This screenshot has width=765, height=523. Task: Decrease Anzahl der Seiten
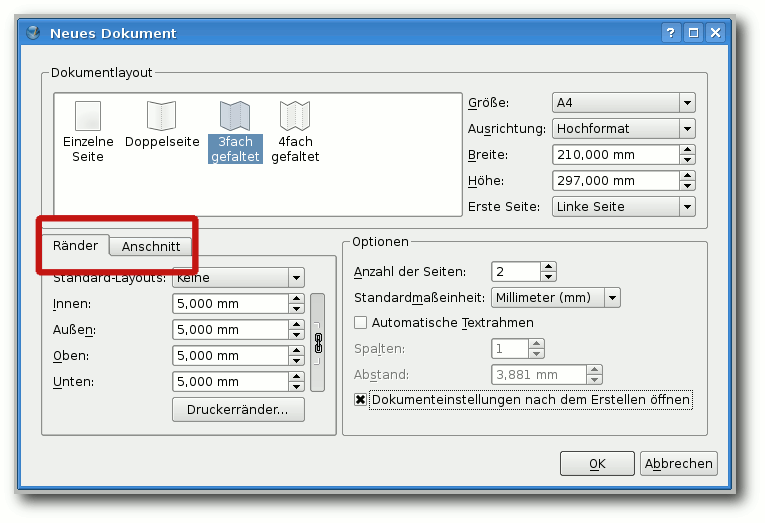(548, 277)
